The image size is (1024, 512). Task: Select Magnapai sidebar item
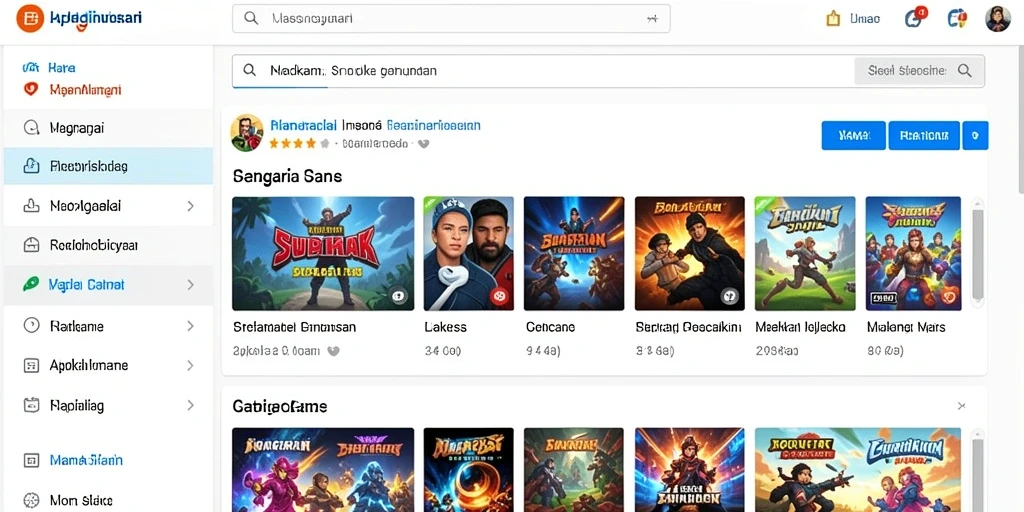(108, 127)
